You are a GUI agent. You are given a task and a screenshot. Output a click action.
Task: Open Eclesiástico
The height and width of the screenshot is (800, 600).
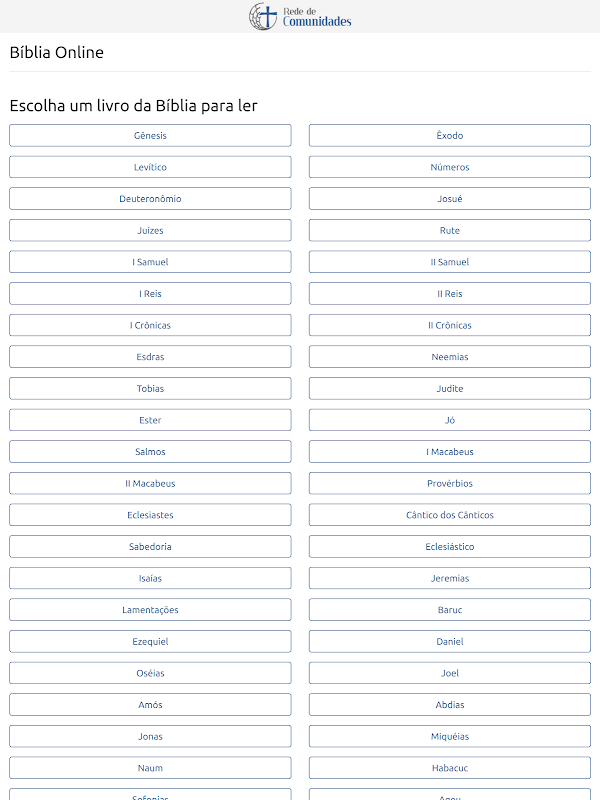point(449,546)
